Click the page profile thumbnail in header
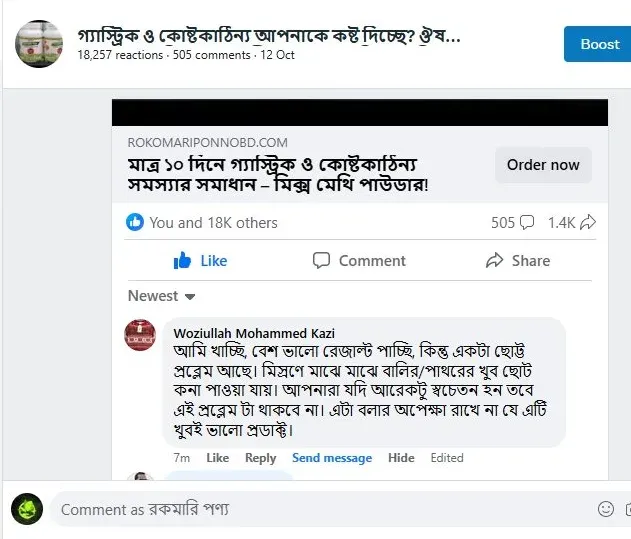 (x=39, y=44)
